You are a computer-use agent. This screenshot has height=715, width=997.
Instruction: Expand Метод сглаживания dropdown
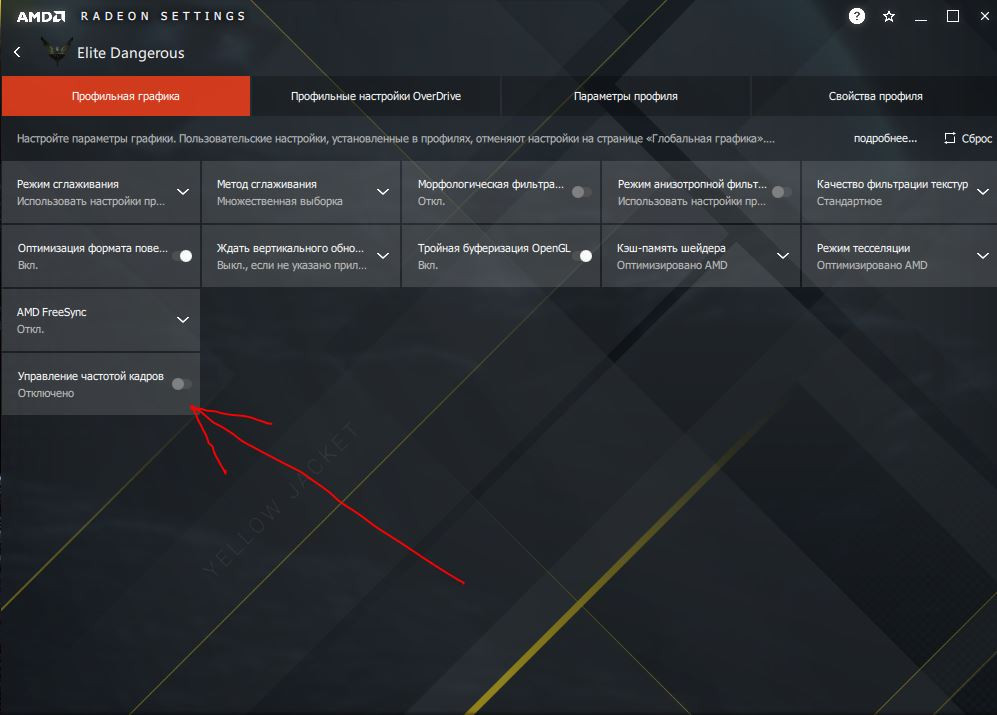coord(383,191)
